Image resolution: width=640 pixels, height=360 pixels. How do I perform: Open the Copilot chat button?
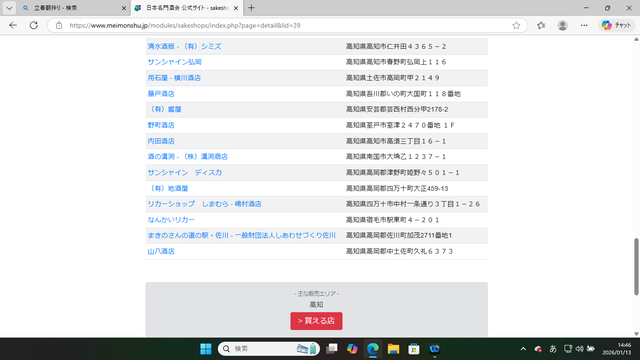617,25
